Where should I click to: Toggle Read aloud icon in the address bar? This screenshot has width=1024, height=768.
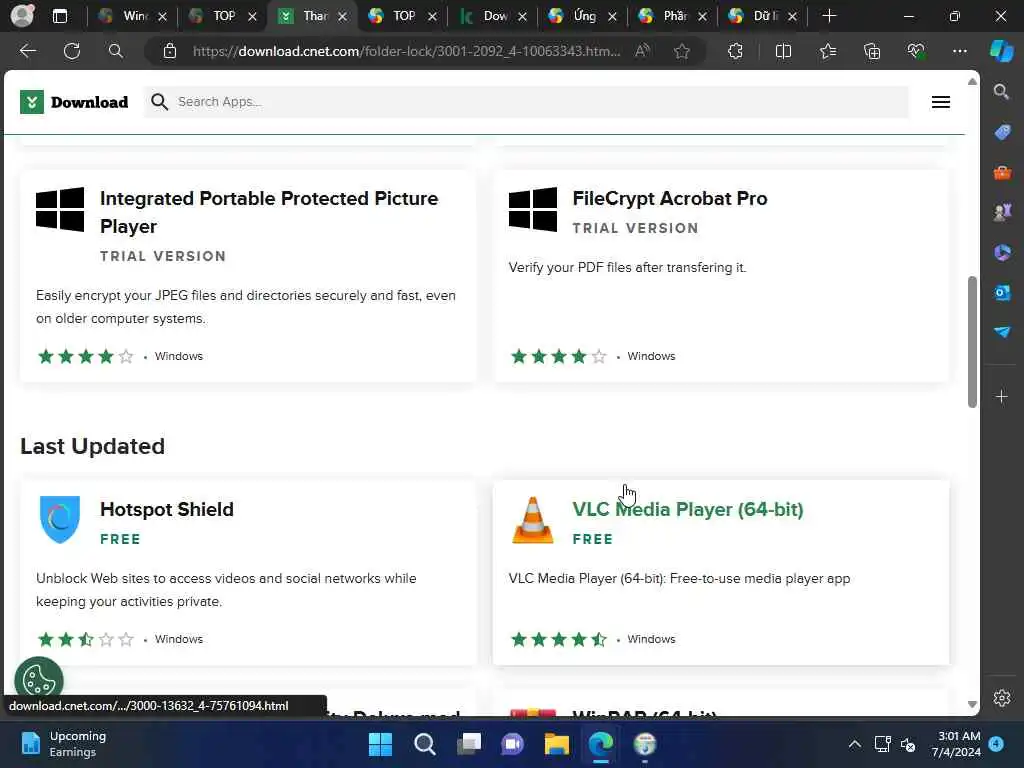coord(643,51)
